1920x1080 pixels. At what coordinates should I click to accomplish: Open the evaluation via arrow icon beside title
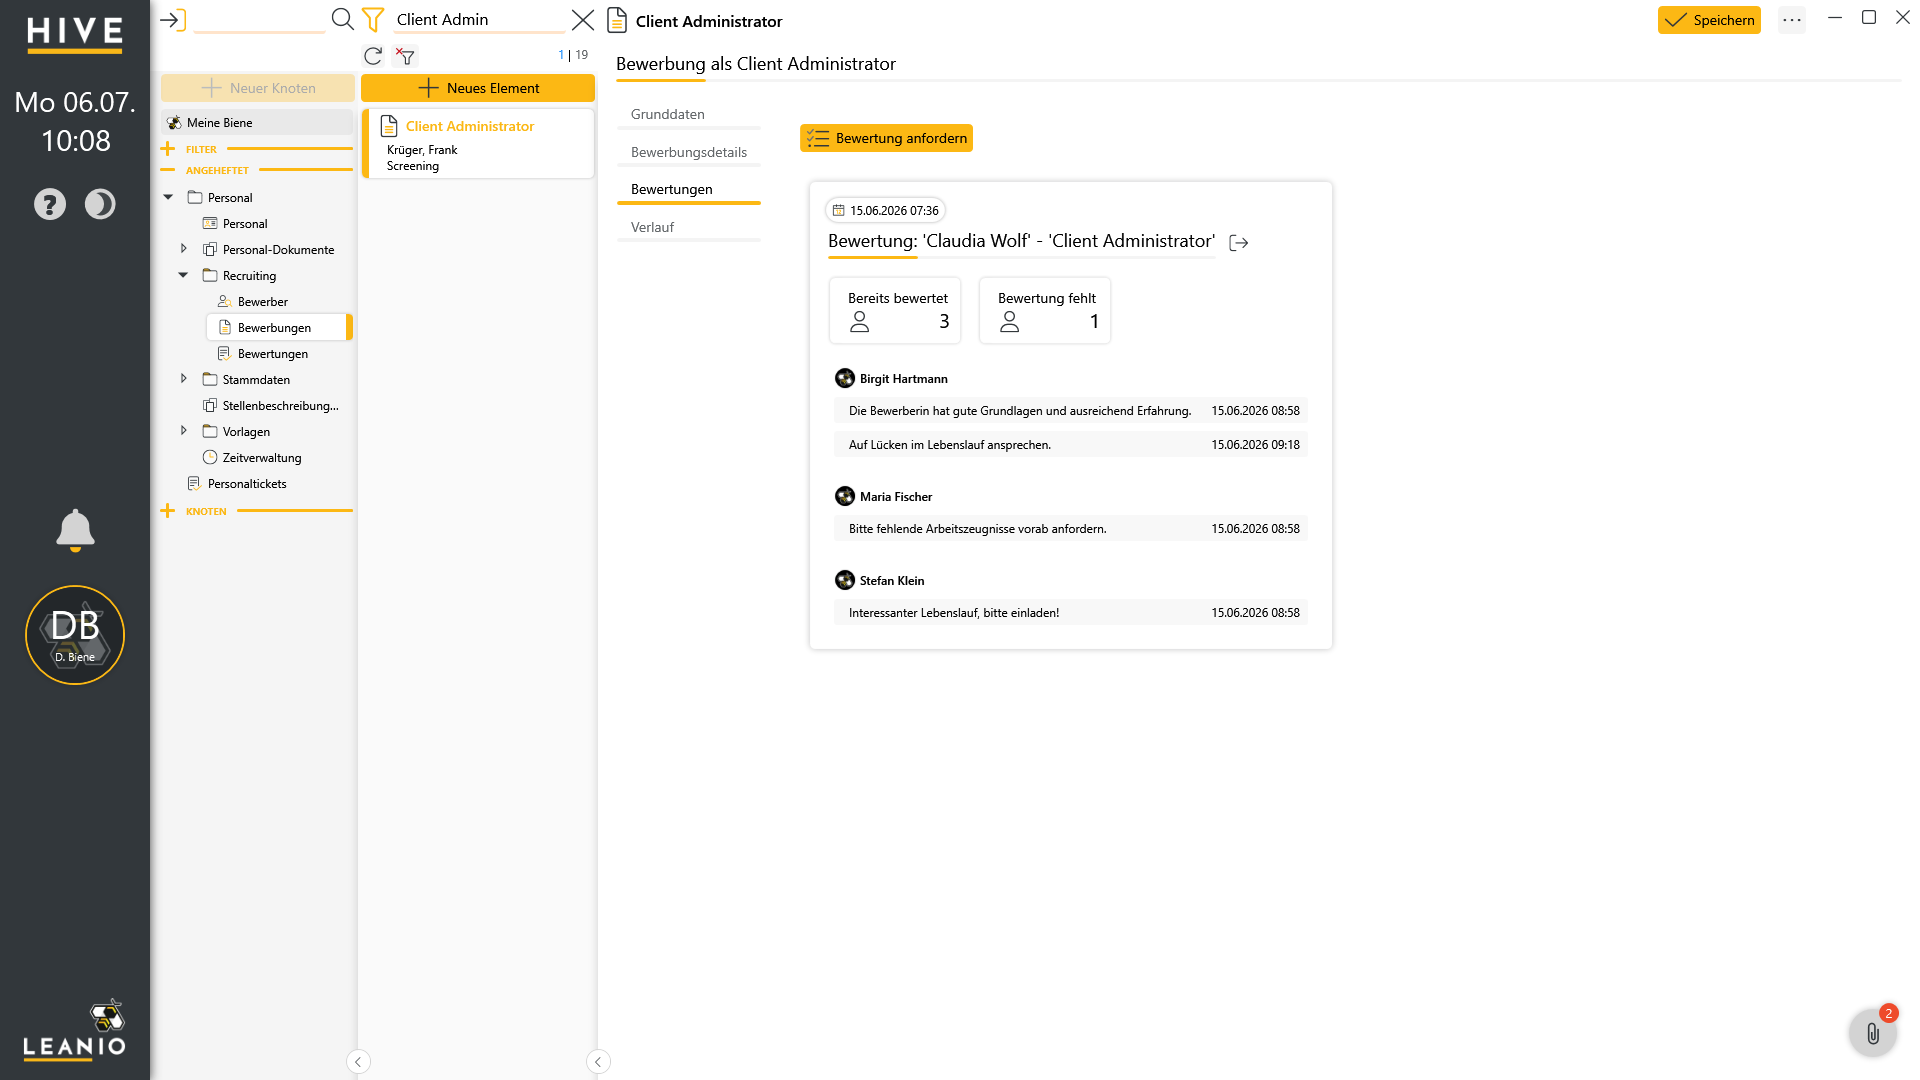click(x=1239, y=242)
